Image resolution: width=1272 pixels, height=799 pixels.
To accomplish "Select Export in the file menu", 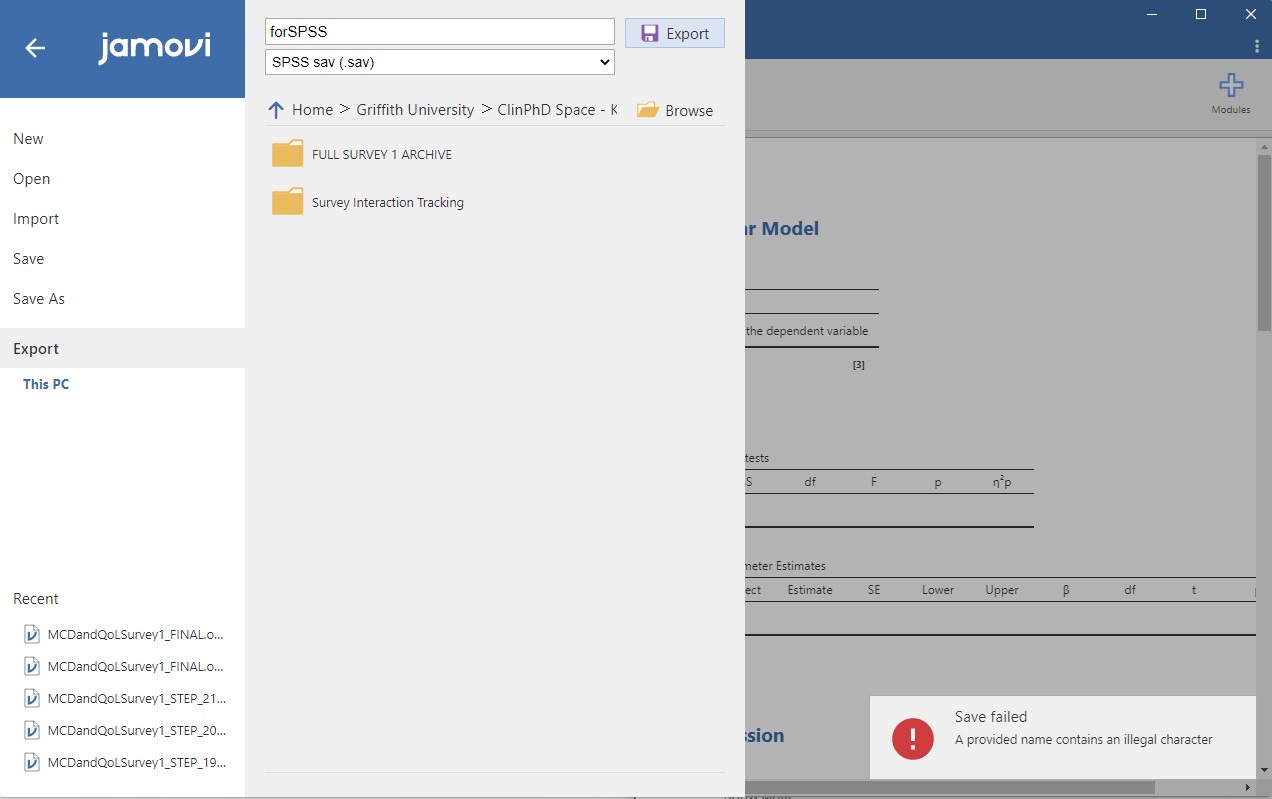I will tap(122, 348).
